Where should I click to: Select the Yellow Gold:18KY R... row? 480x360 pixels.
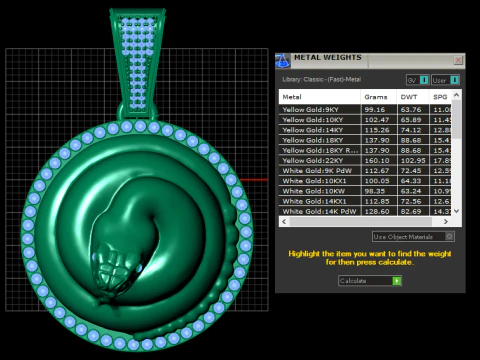click(365, 150)
